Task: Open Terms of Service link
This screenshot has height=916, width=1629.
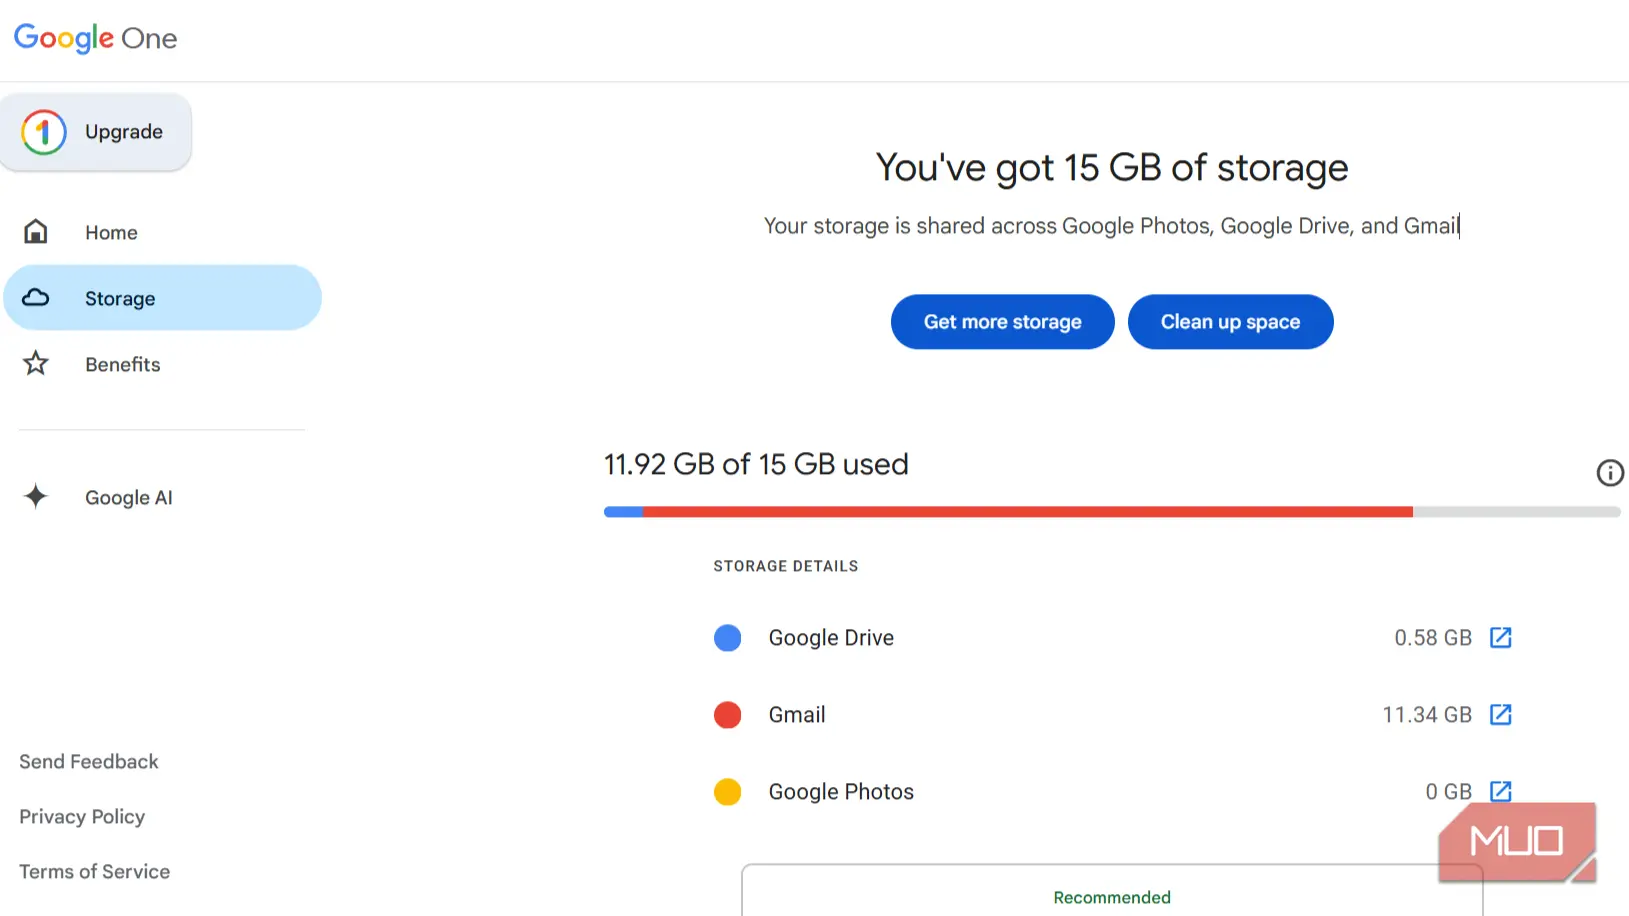Action: [95, 872]
